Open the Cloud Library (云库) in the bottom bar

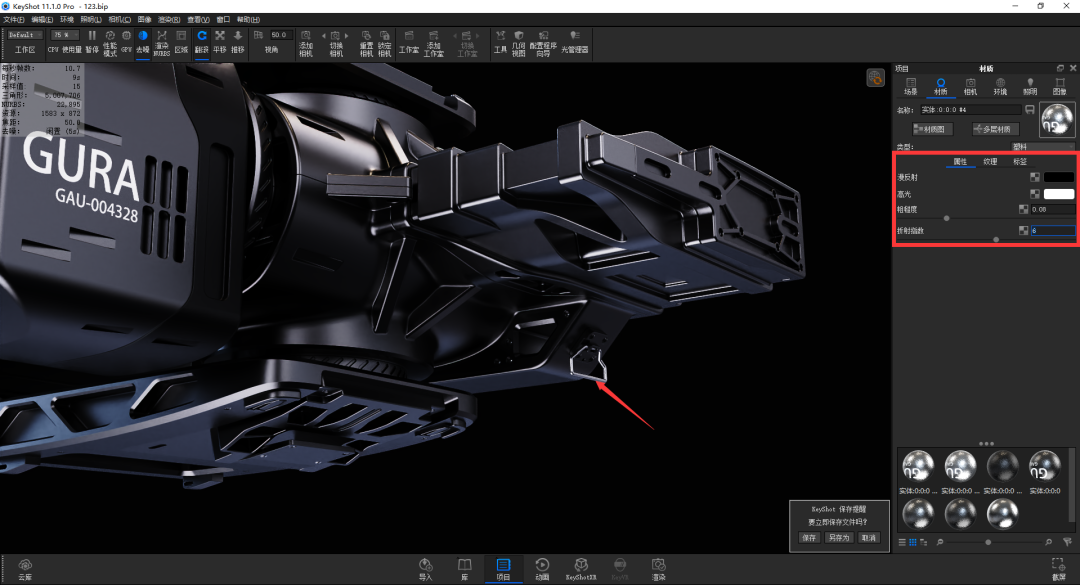point(25,568)
